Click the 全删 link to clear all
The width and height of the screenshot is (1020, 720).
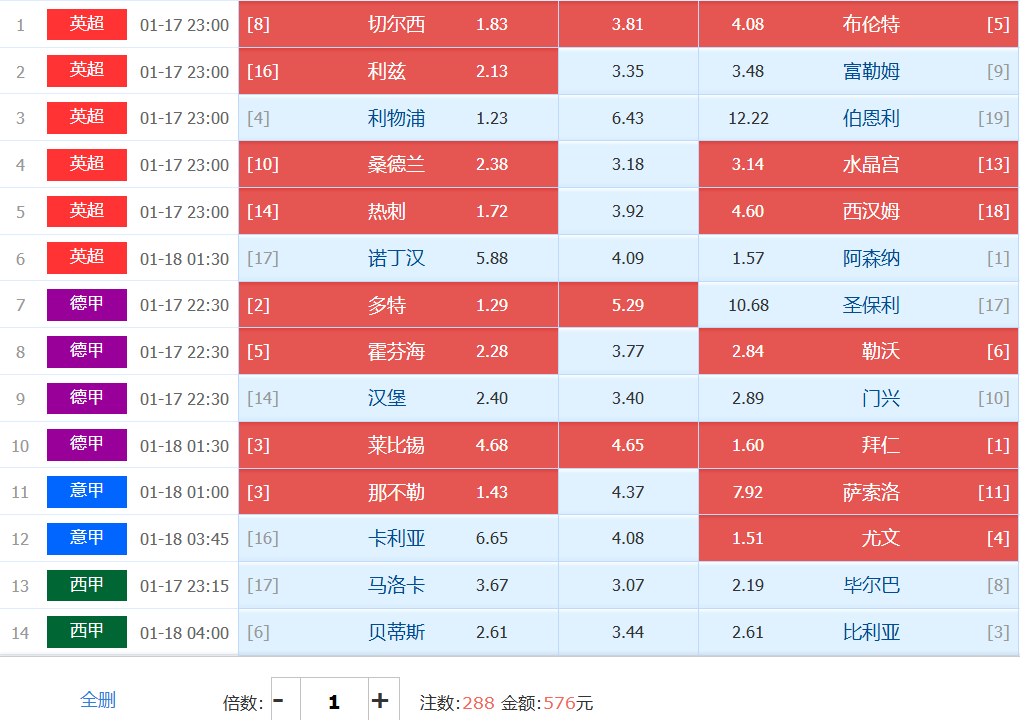pyautogui.click(x=98, y=700)
